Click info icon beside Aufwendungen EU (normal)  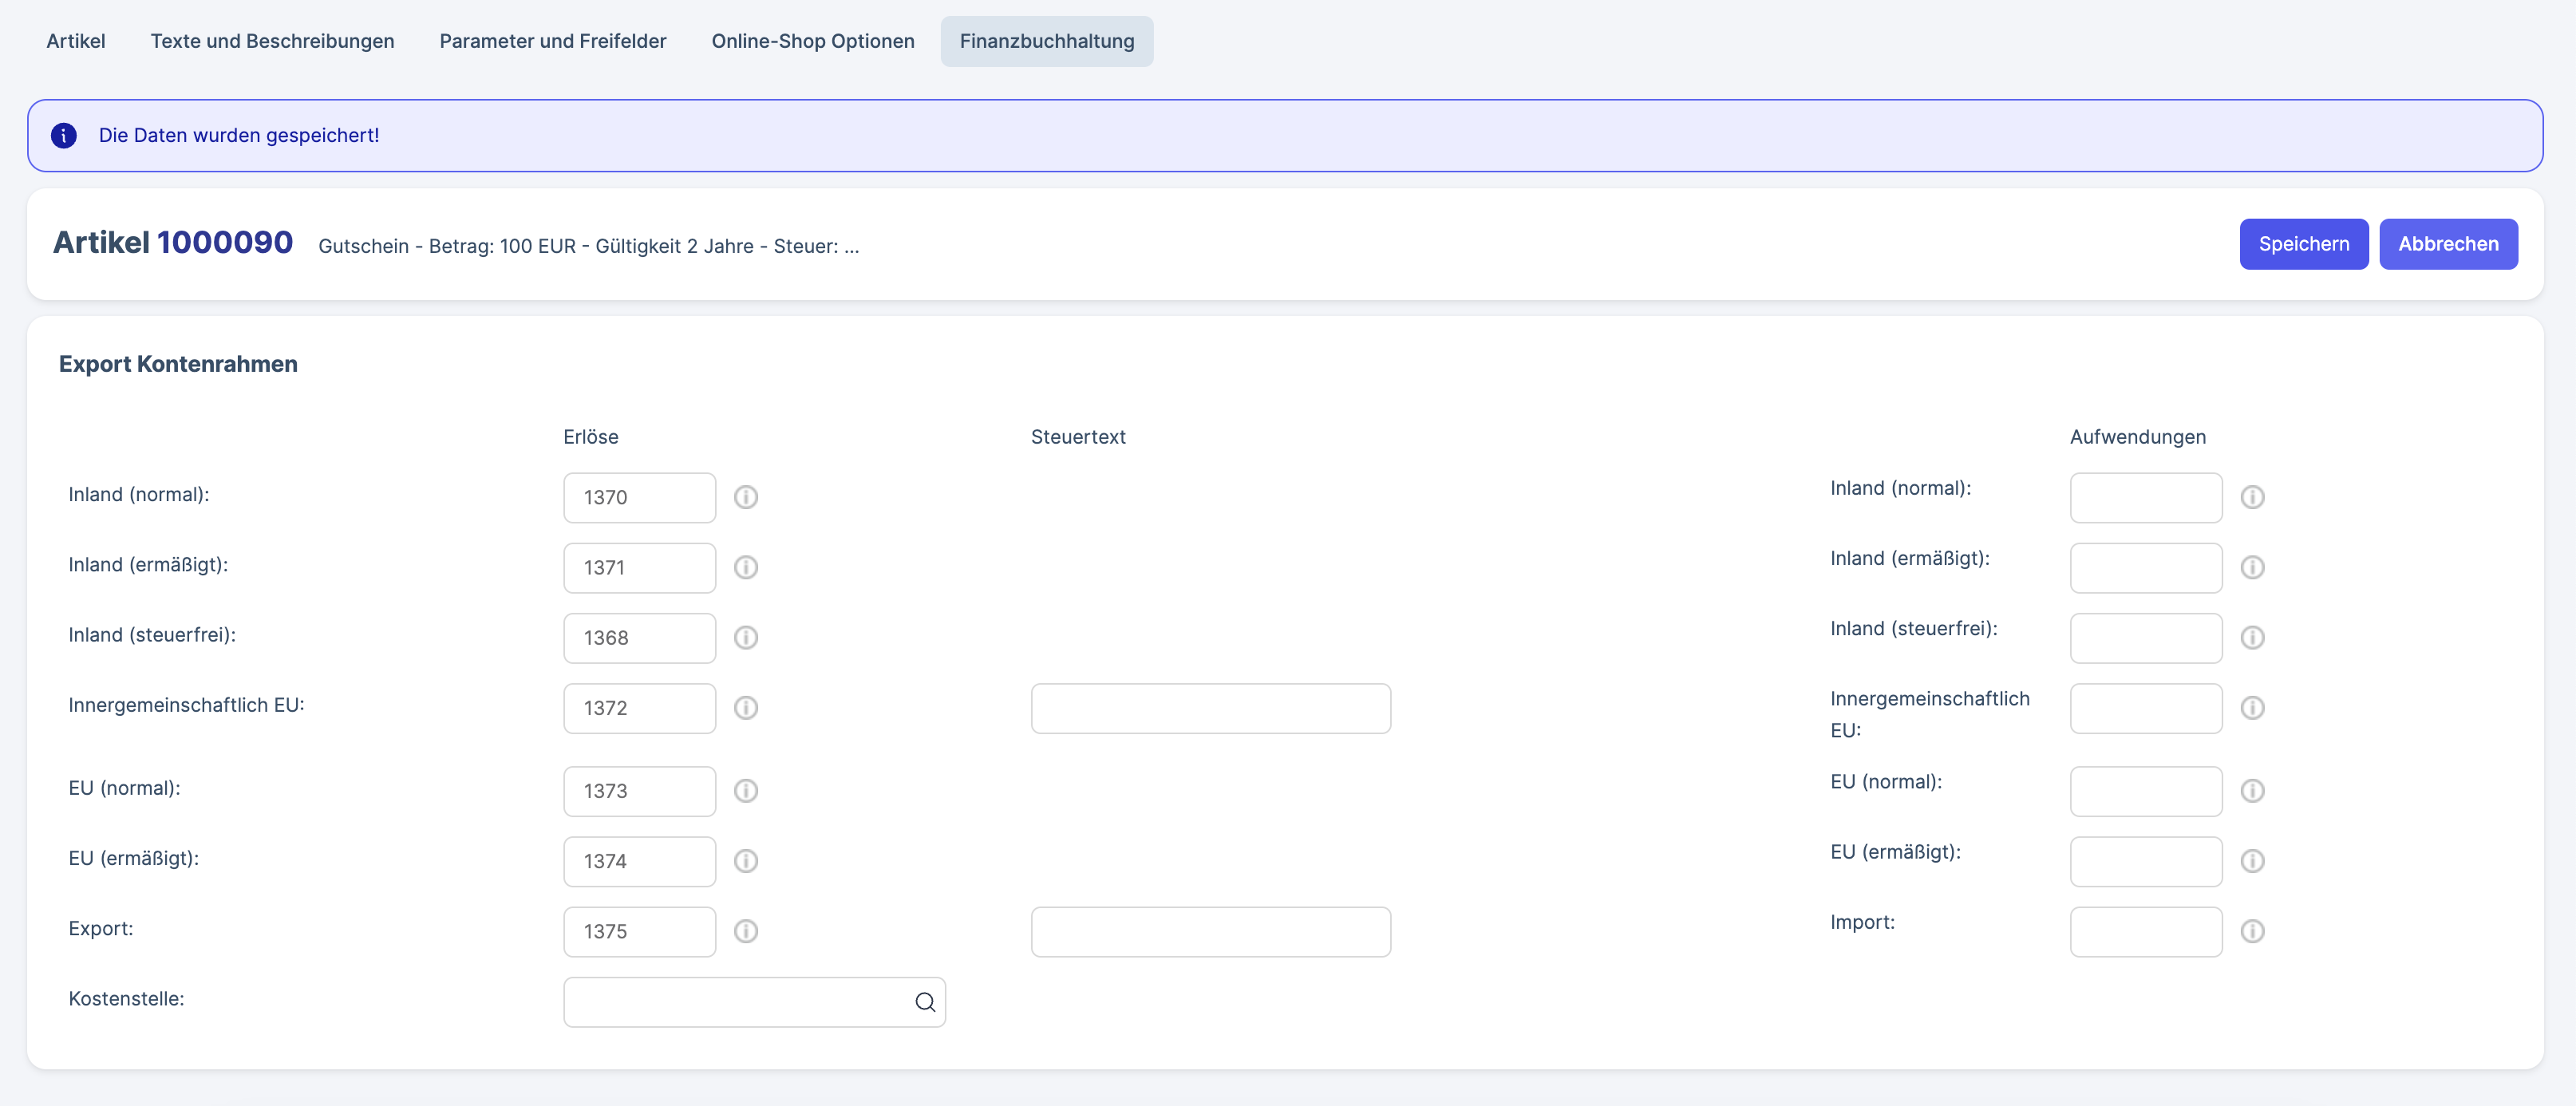coord(2252,791)
